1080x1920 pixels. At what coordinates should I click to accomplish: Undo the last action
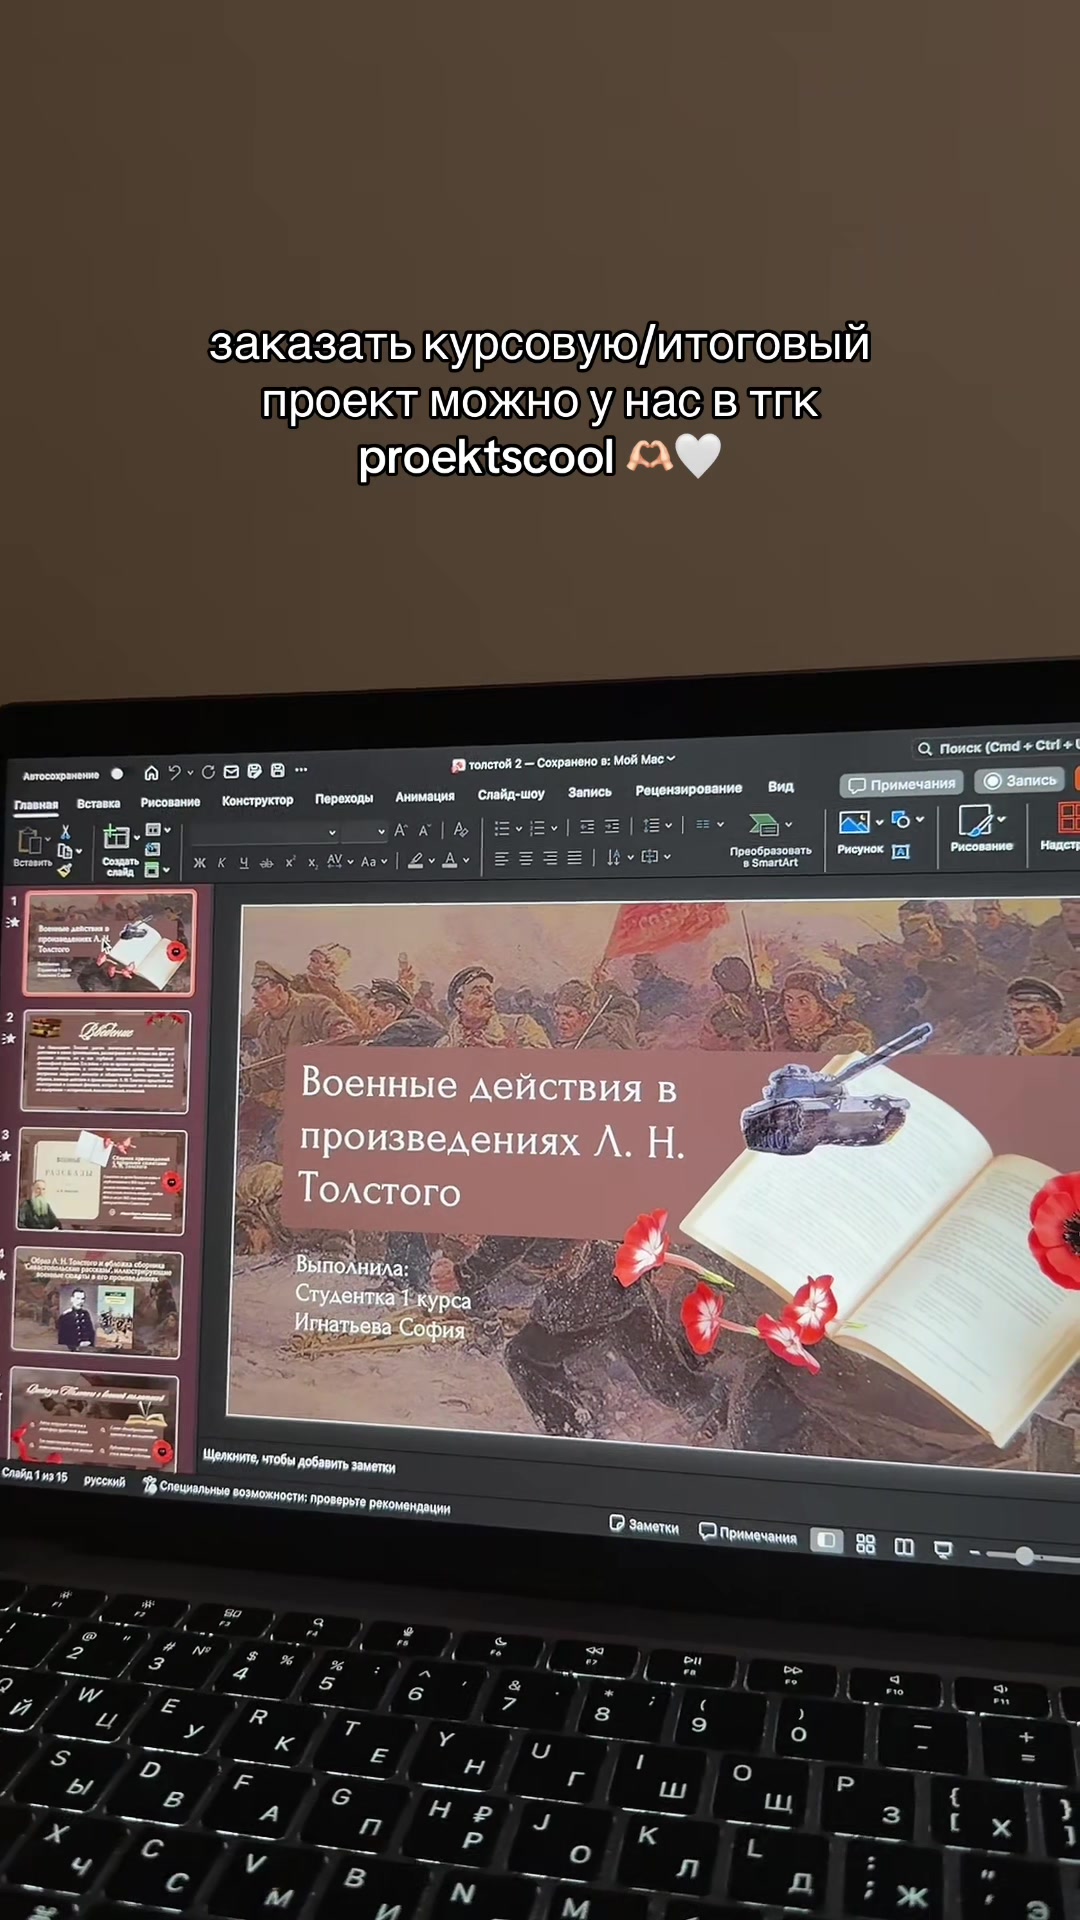(x=175, y=772)
